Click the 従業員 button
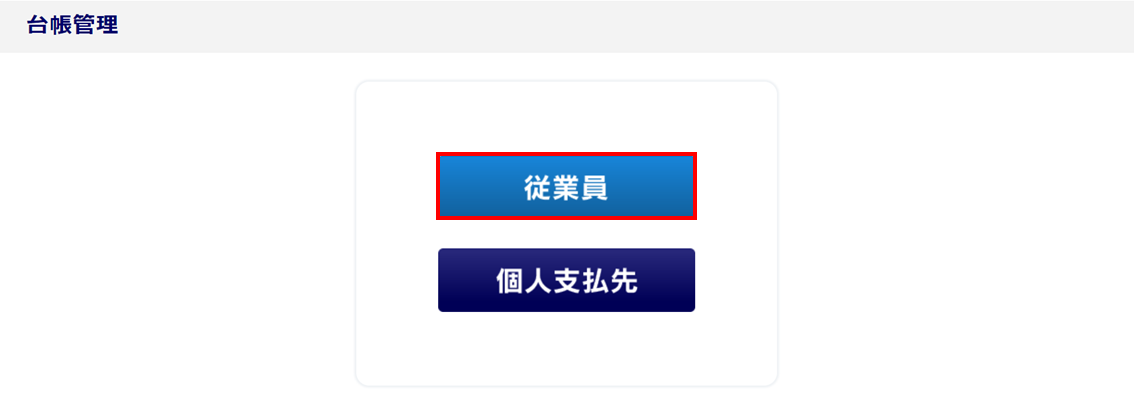 [566, 186]
